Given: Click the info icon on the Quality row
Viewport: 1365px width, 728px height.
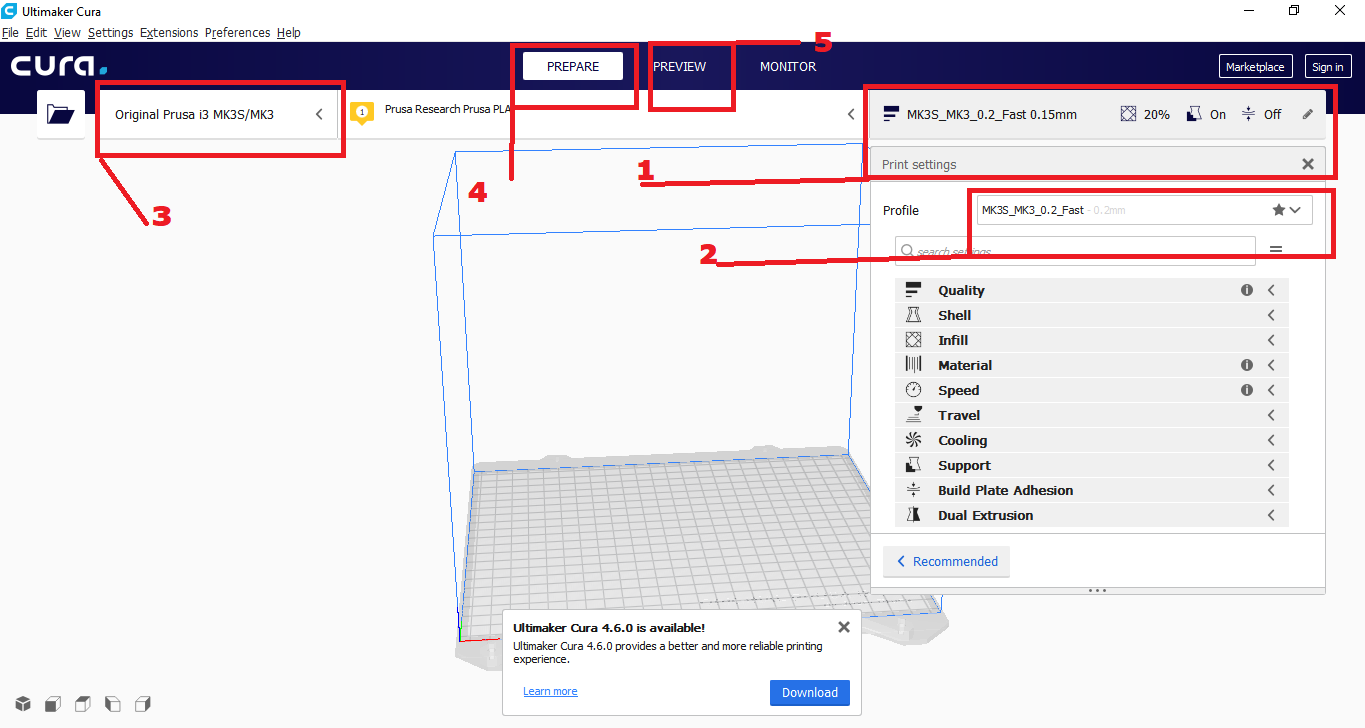Looking at the screenshot, I should 1247,290.
